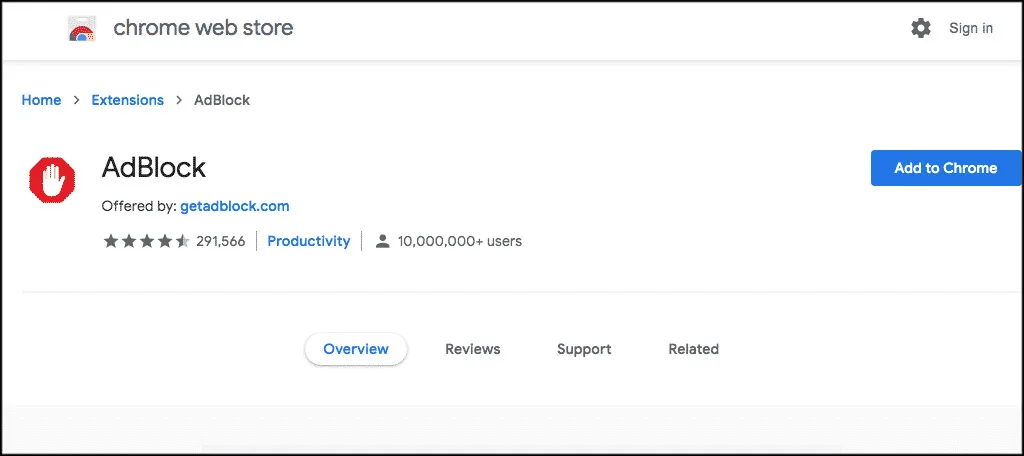The image size is (1024, 456).
Task: Click the "chrome web store" header title
Action: point(203,28)
